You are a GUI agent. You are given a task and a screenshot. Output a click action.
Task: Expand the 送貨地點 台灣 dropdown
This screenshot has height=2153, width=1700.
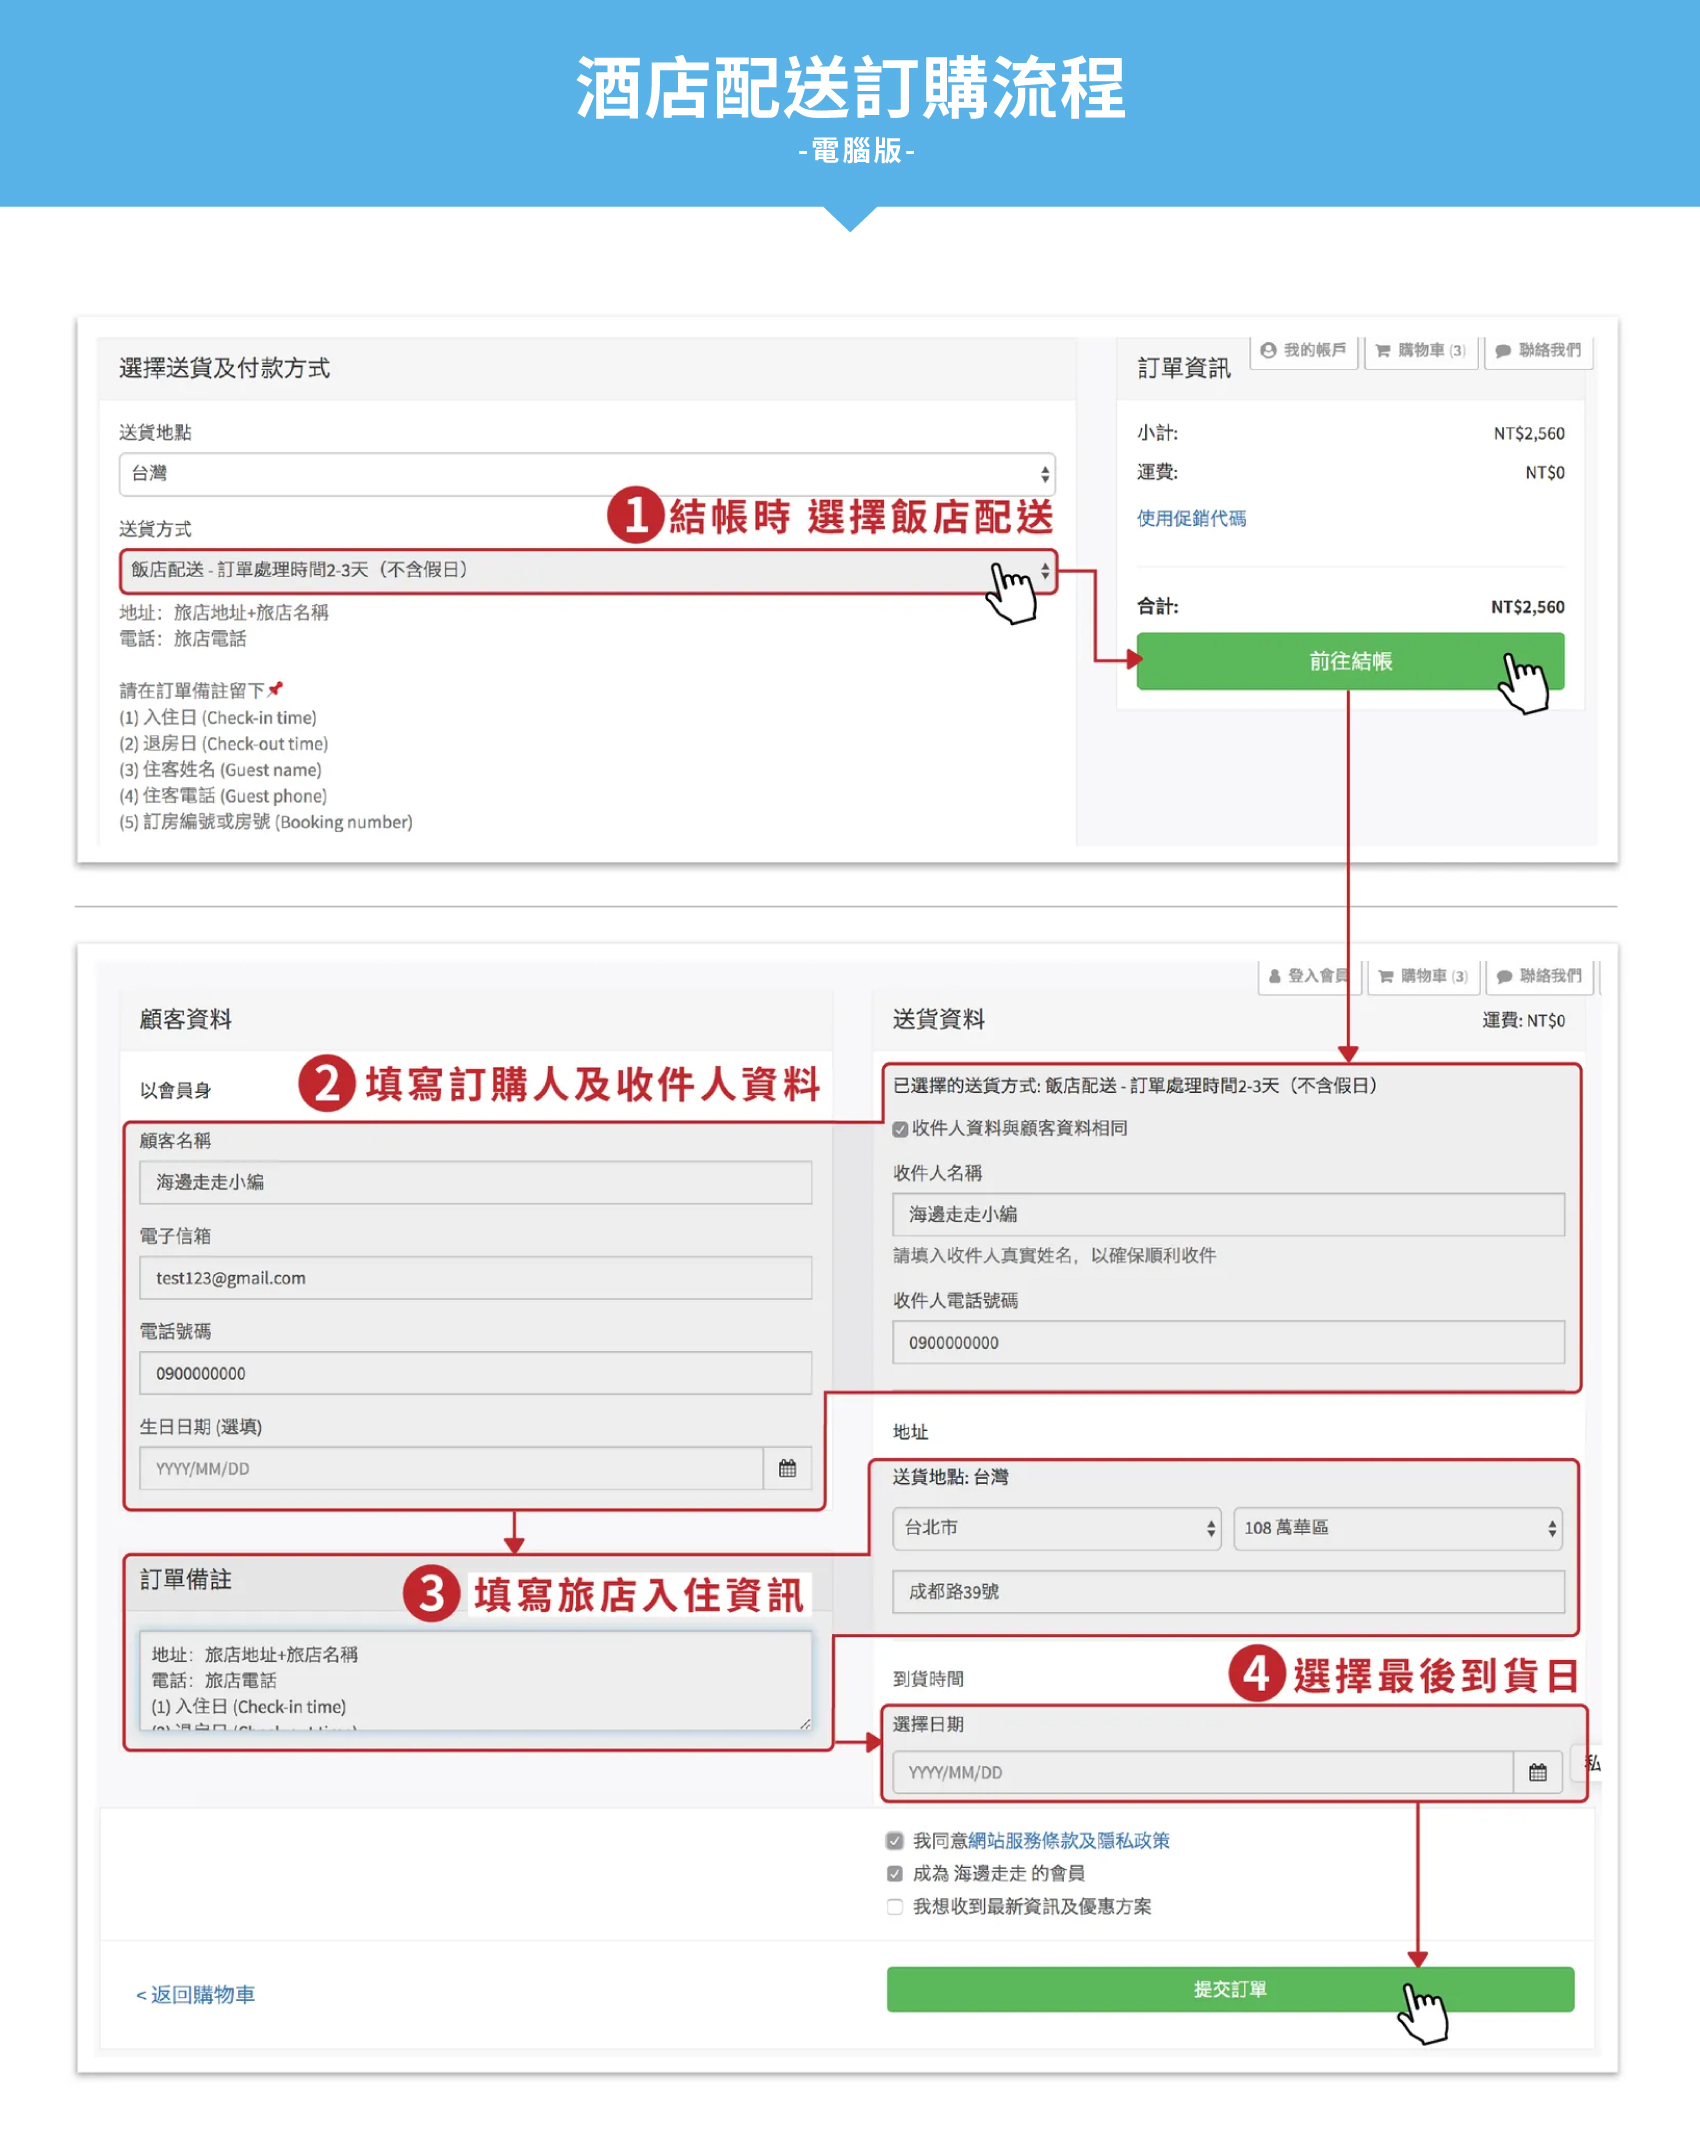point(587,474)
